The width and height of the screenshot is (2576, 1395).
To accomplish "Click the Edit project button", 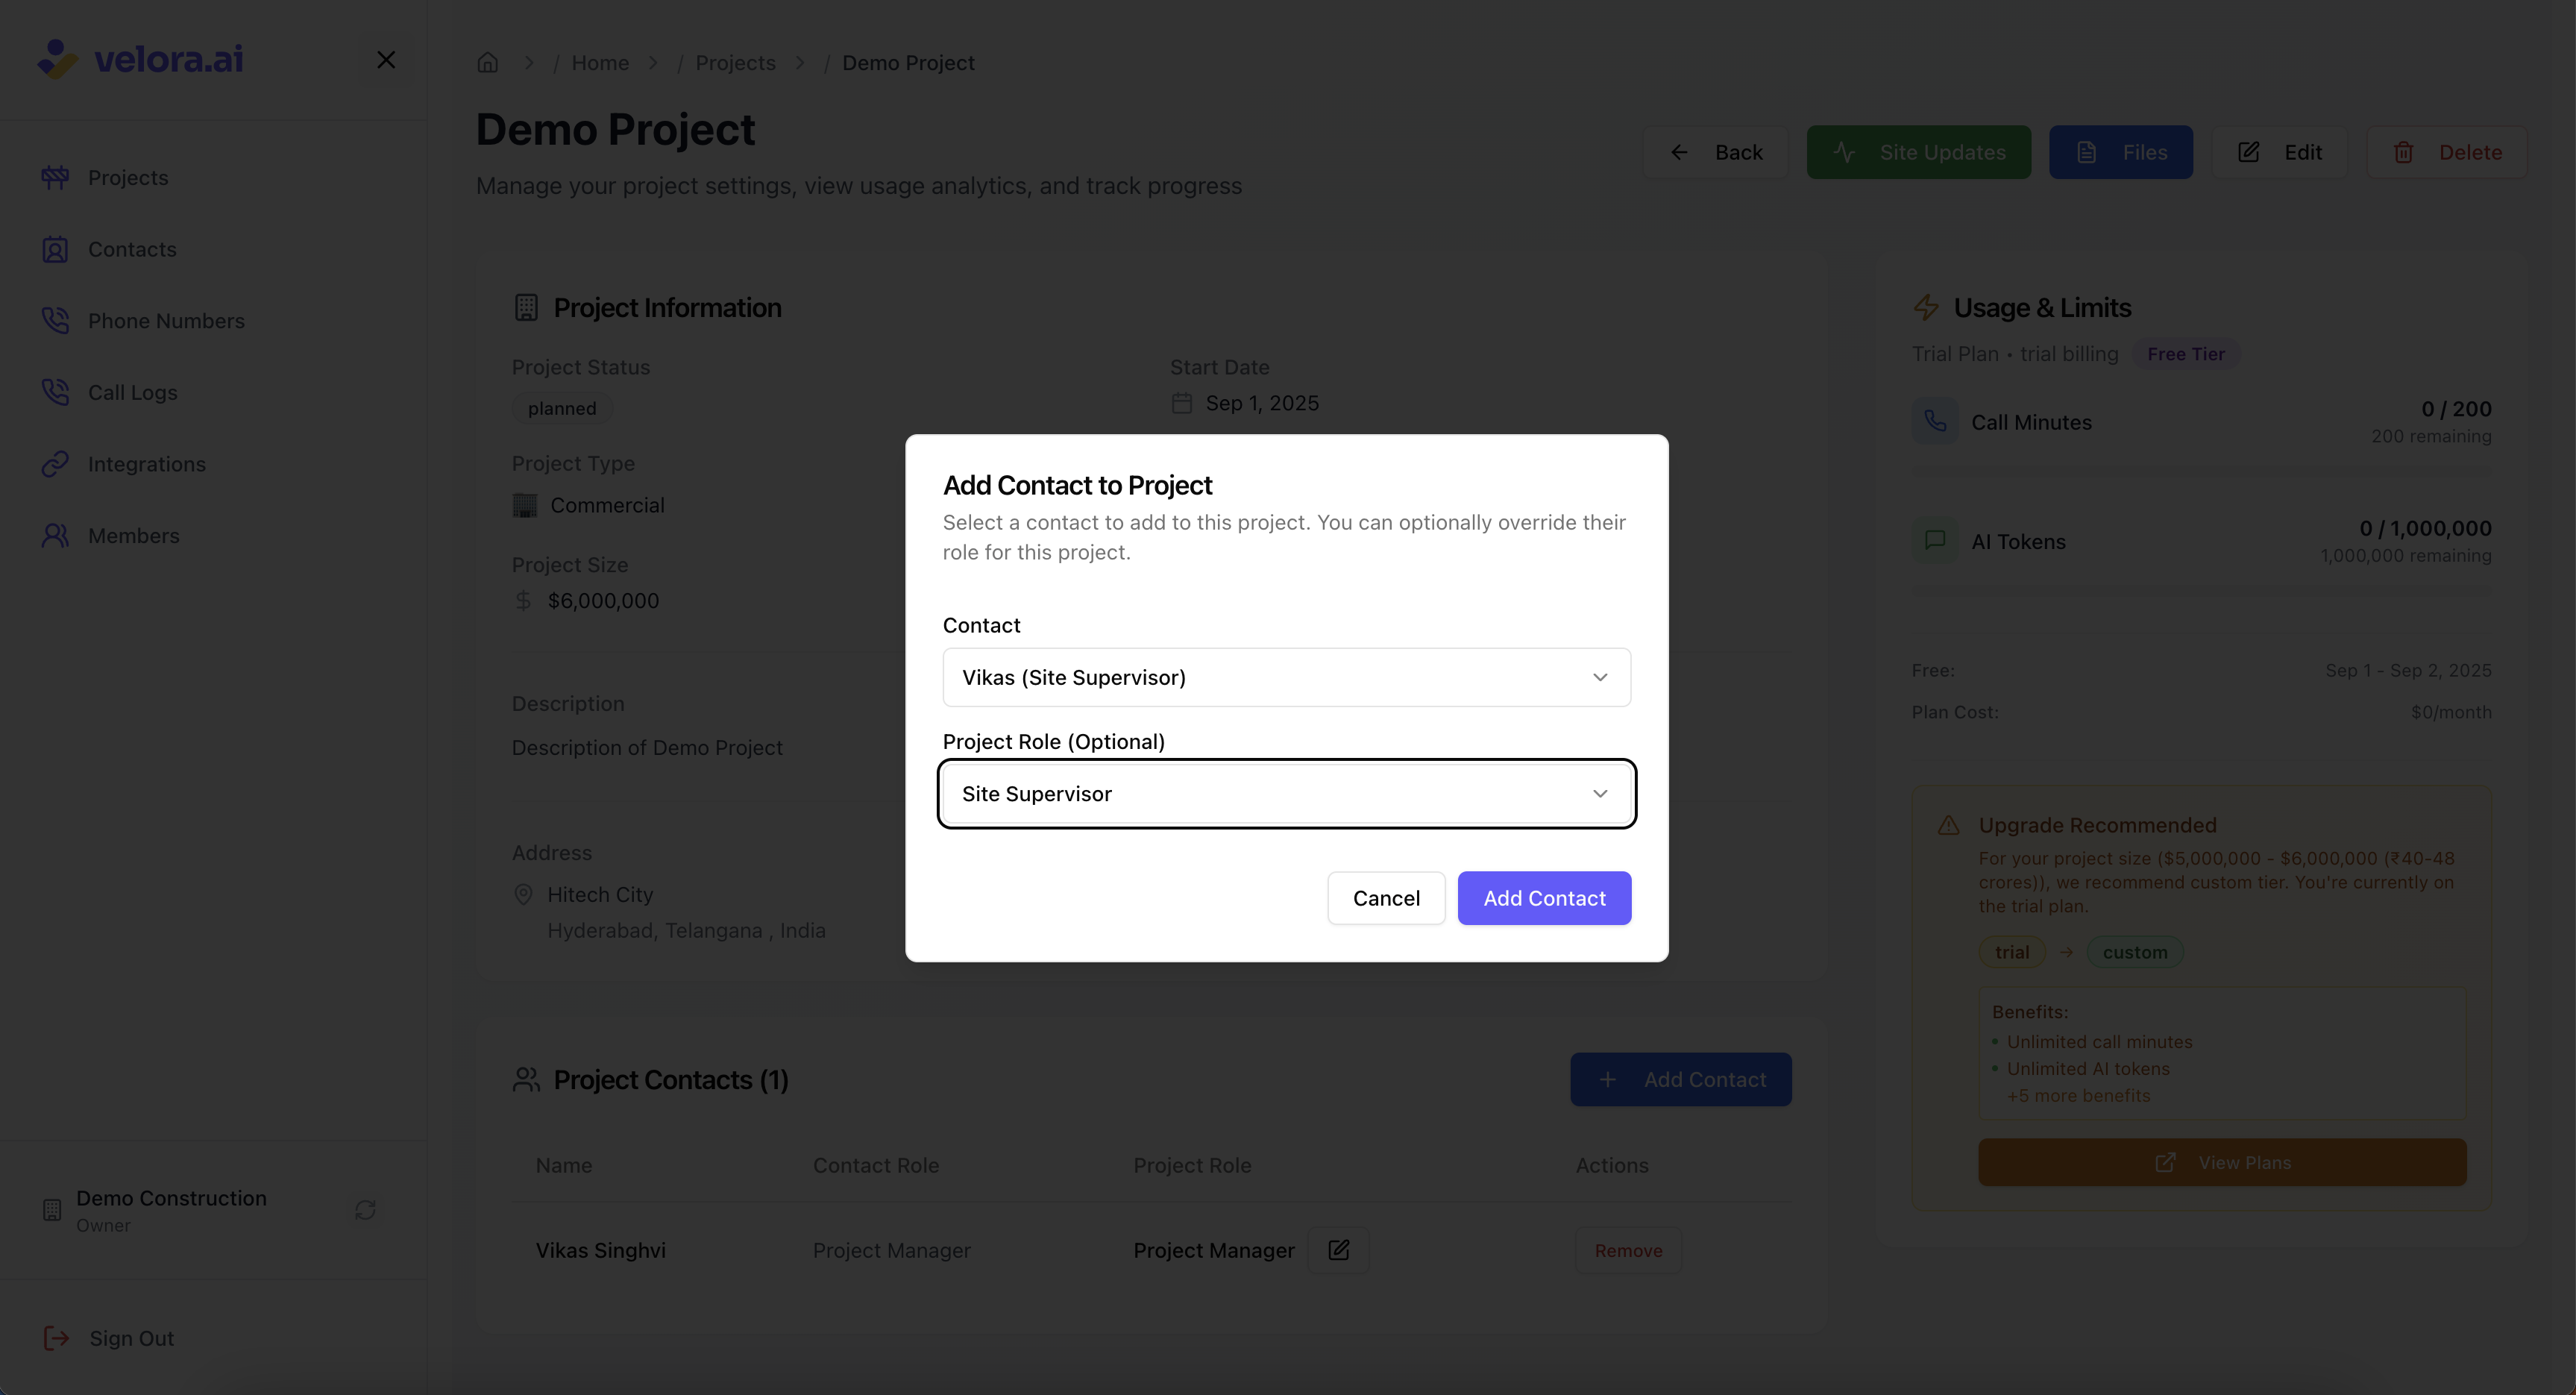I will click(2279, 152).
